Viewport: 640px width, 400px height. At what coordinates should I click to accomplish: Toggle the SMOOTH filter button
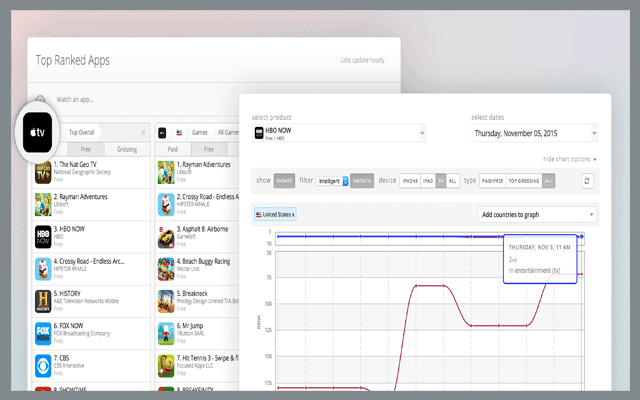[x=362, y=181]
